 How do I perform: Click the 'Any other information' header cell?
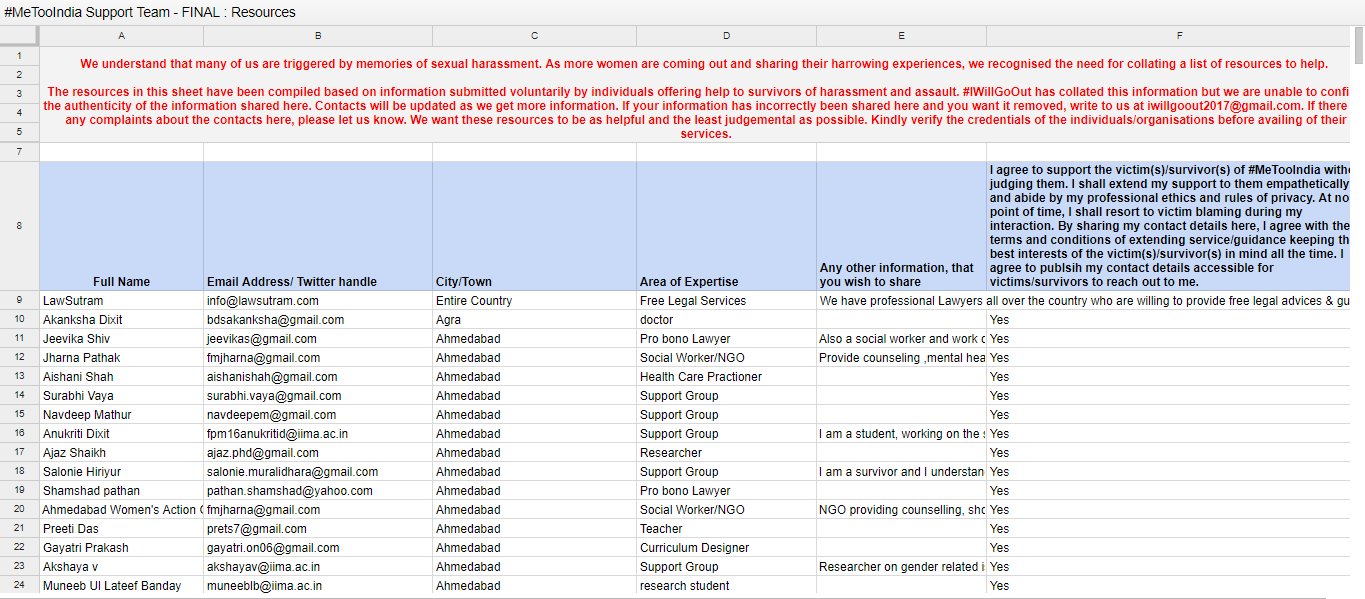[901, 226]
